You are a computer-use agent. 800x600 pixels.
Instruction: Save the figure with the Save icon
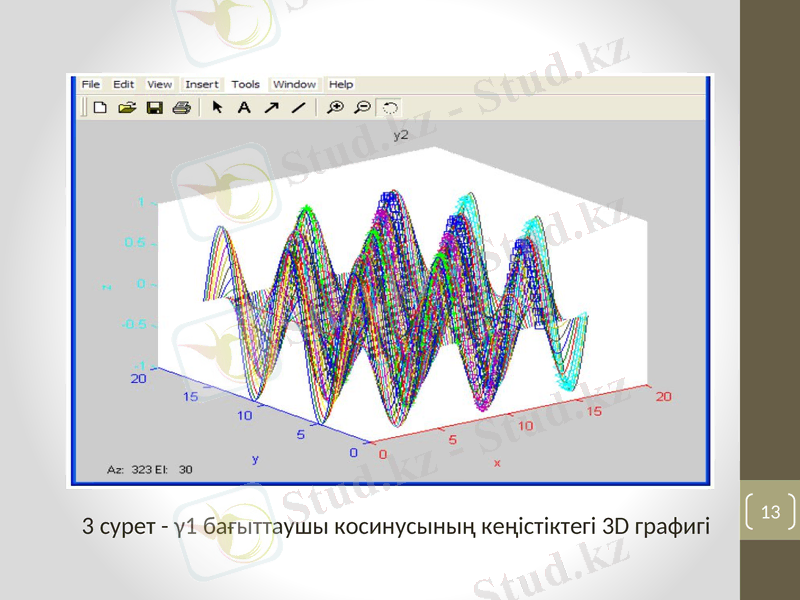(156, 106)
